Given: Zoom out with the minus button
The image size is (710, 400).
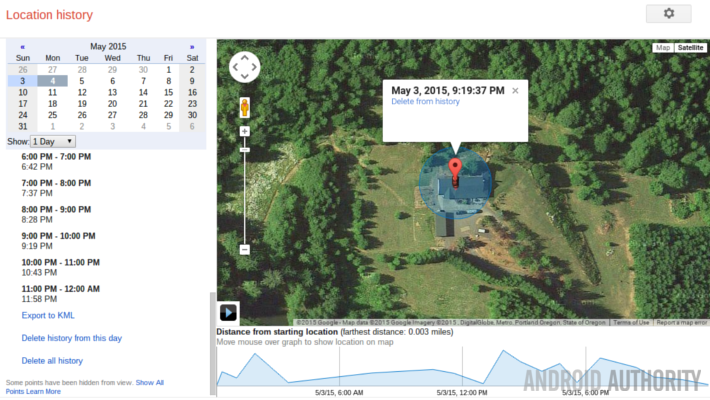Looking at the screenshot, I should (x=245, y=250).
